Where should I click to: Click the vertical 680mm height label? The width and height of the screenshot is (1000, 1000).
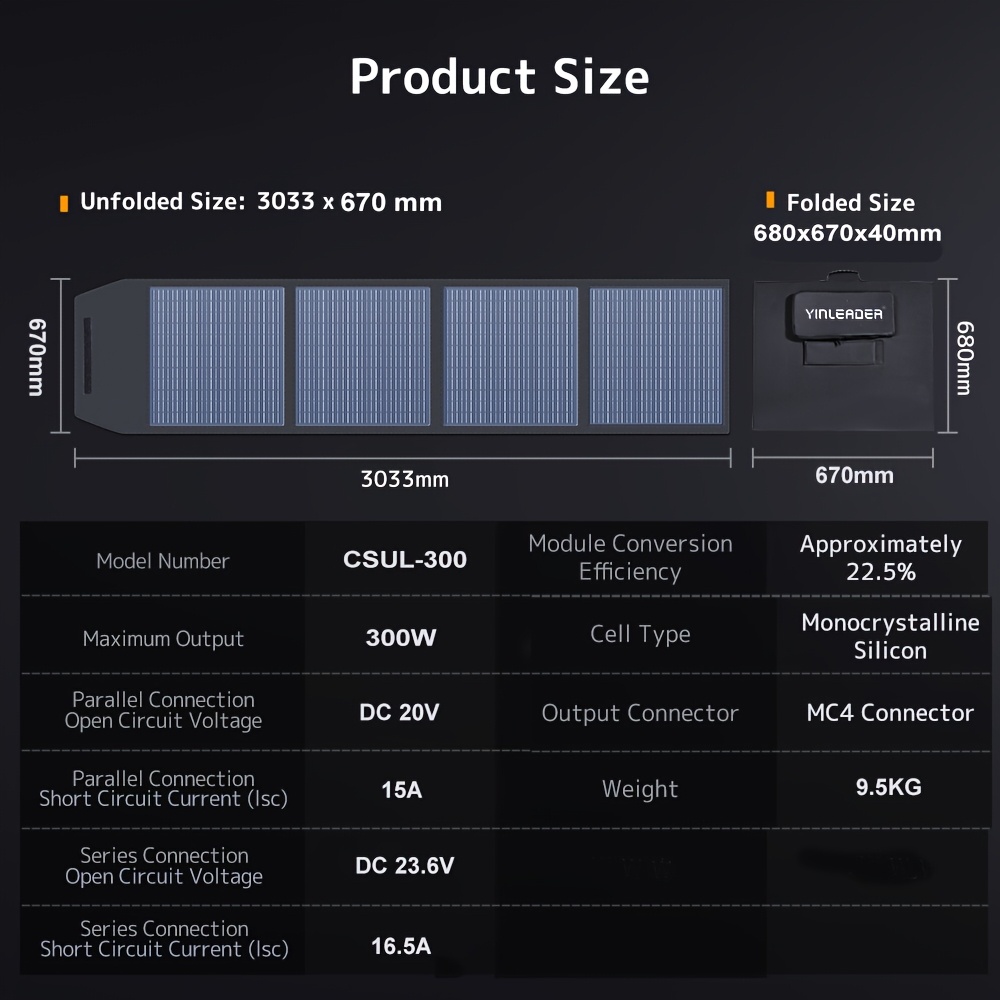click(965, 358)
